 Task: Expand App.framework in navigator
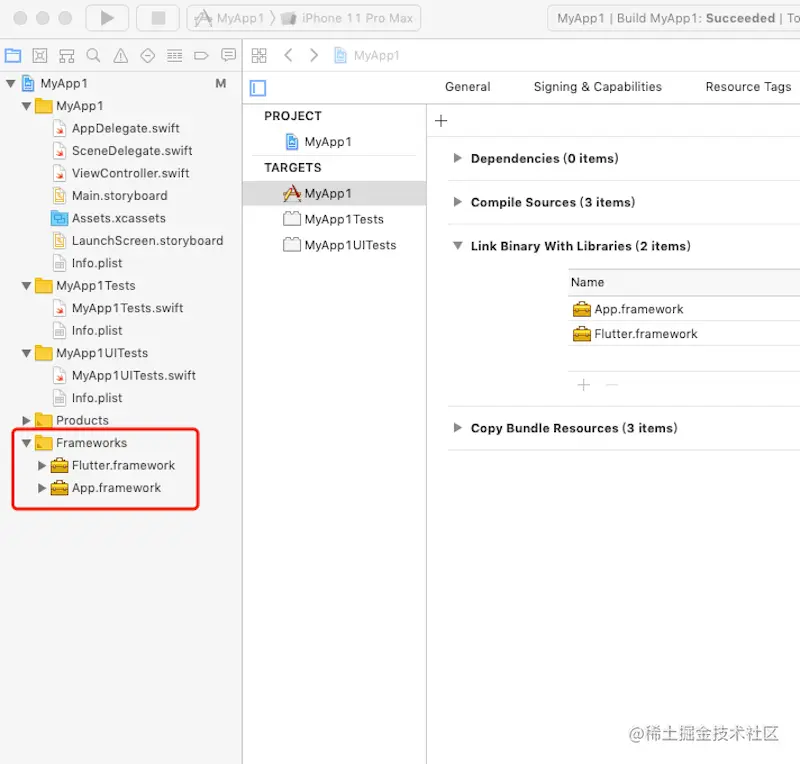[x=42, y=488]
